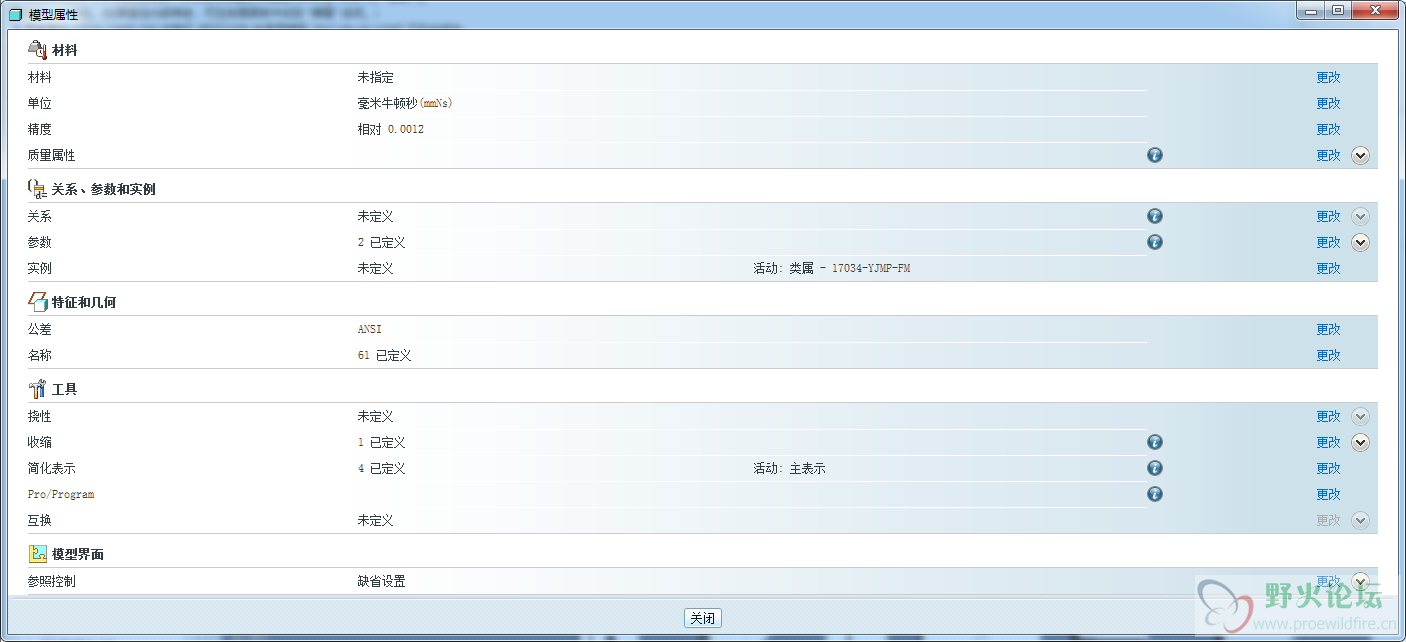Expand the 关系 row chevron
This screenshot has height=642, width=1406.
(1360, 216)
